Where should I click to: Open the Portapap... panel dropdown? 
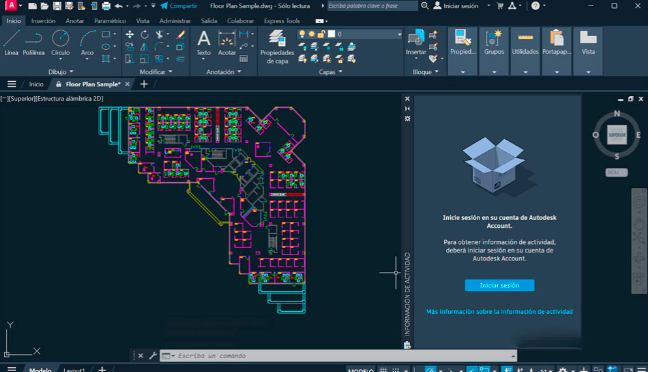pyautogui.click(x=557, y=72)
